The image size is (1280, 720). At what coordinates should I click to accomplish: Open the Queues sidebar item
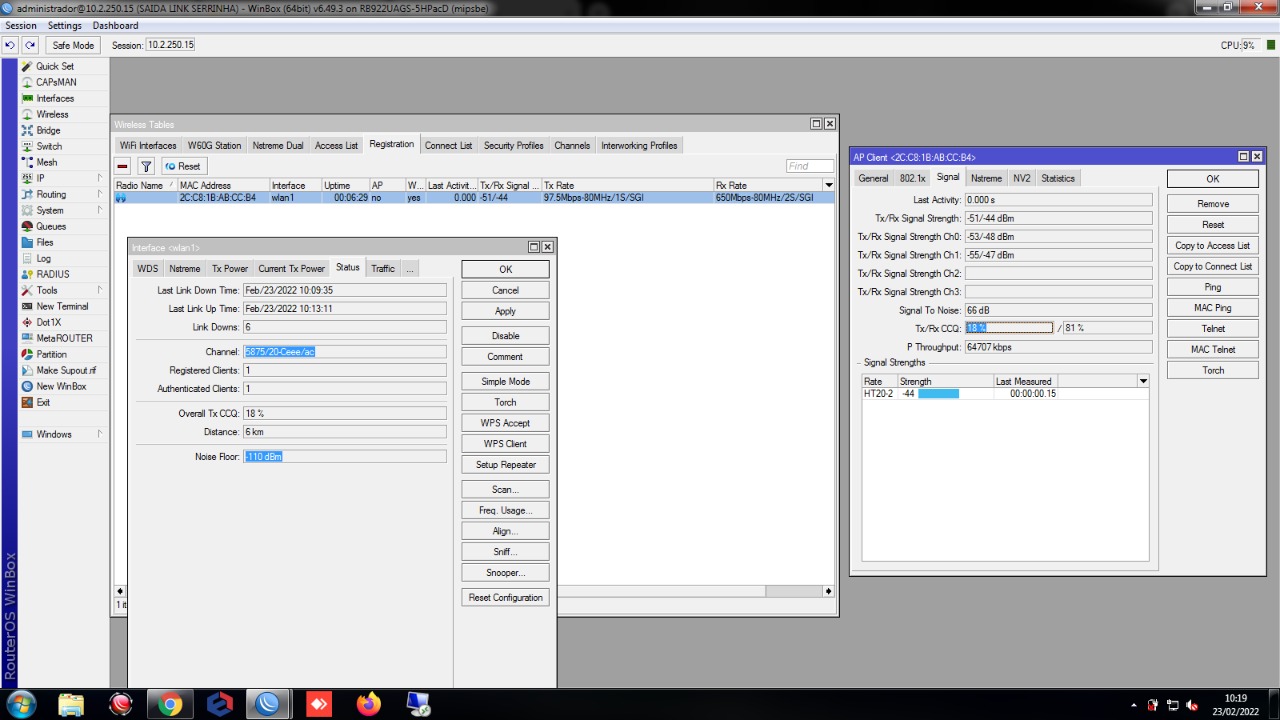click(51, 226)
